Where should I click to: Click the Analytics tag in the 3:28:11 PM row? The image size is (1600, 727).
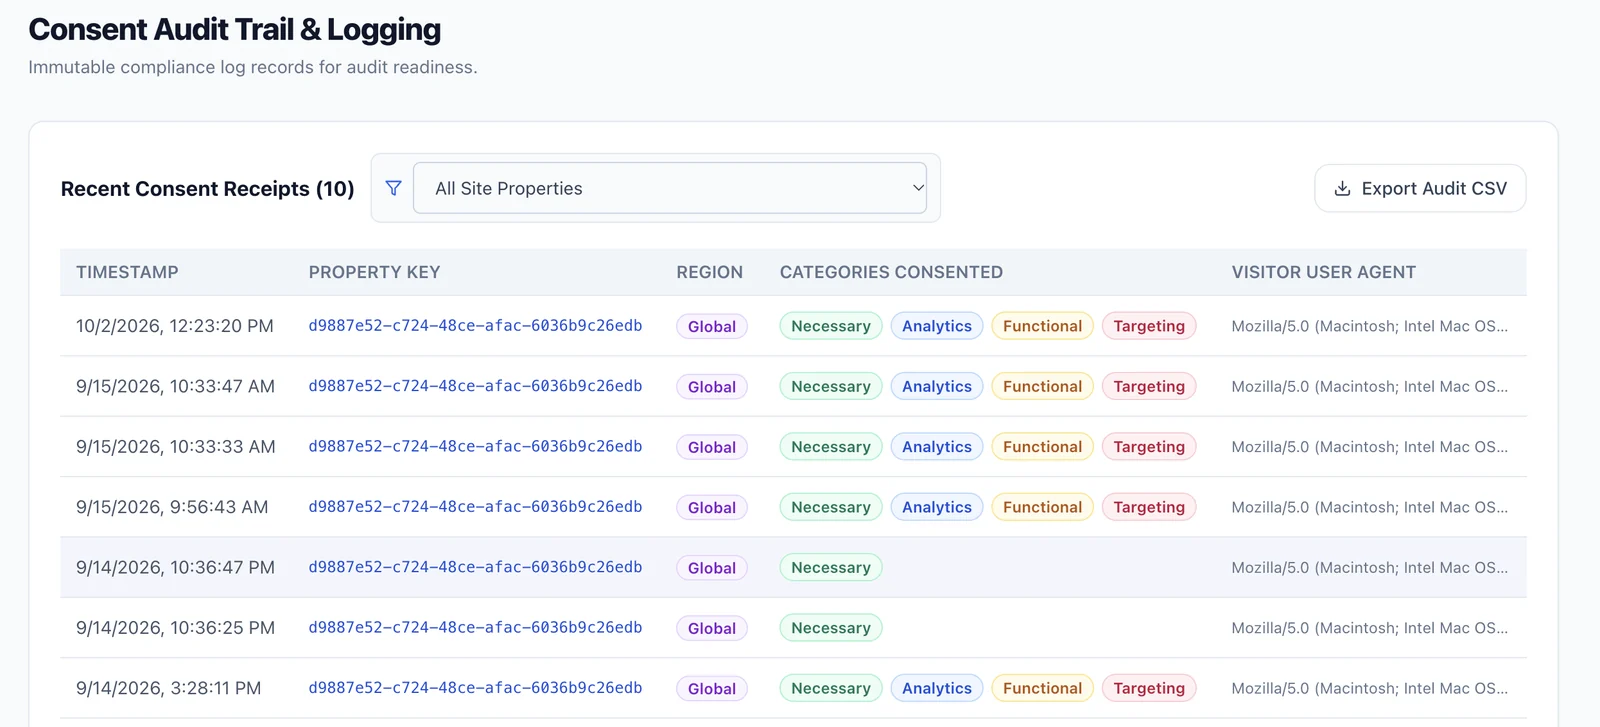coord(937,688)
